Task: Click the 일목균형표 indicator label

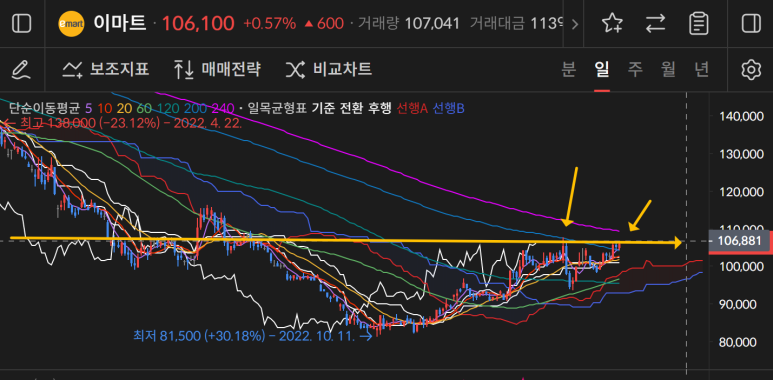Action: (277, 107)
